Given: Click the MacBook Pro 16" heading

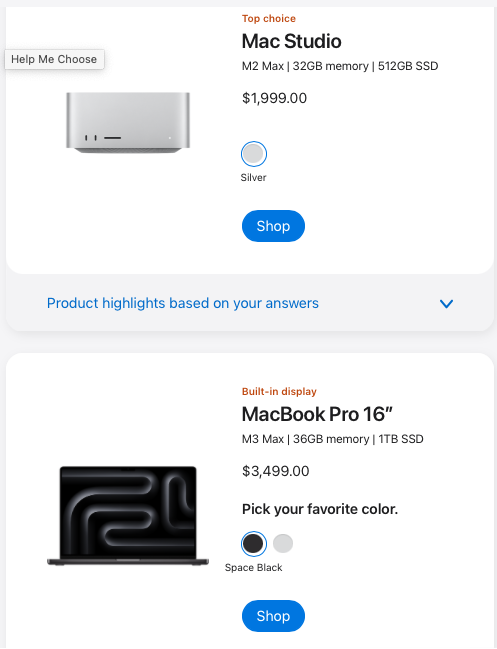Looking at the screenshot, I should [317, 414].
